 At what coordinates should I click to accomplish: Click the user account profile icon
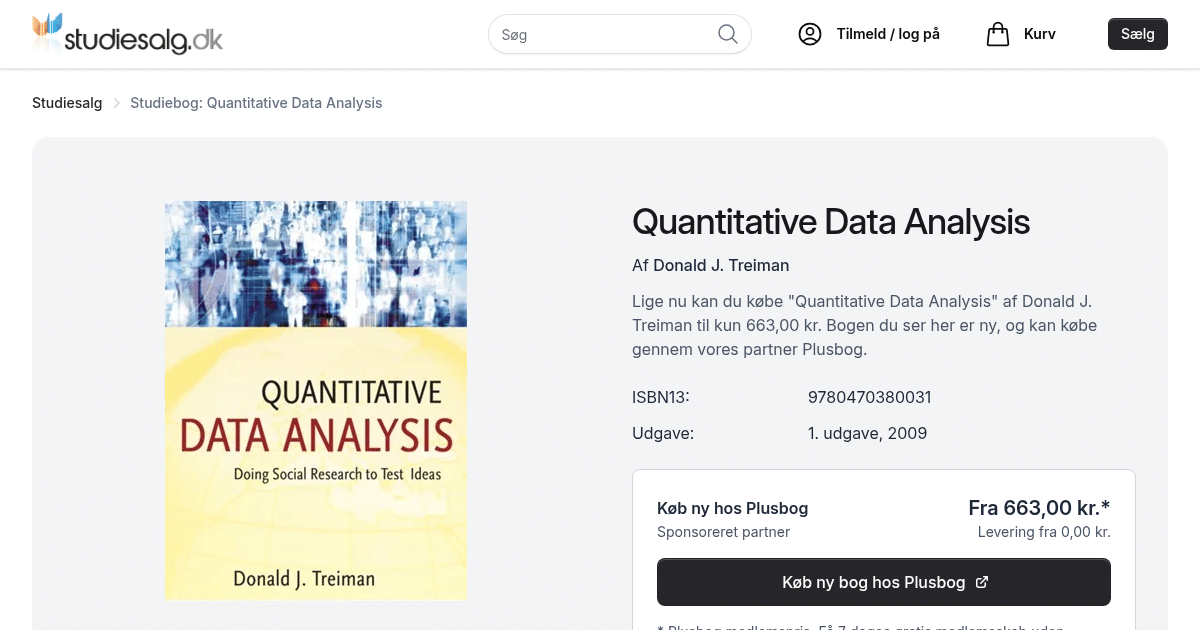(810, 34)
